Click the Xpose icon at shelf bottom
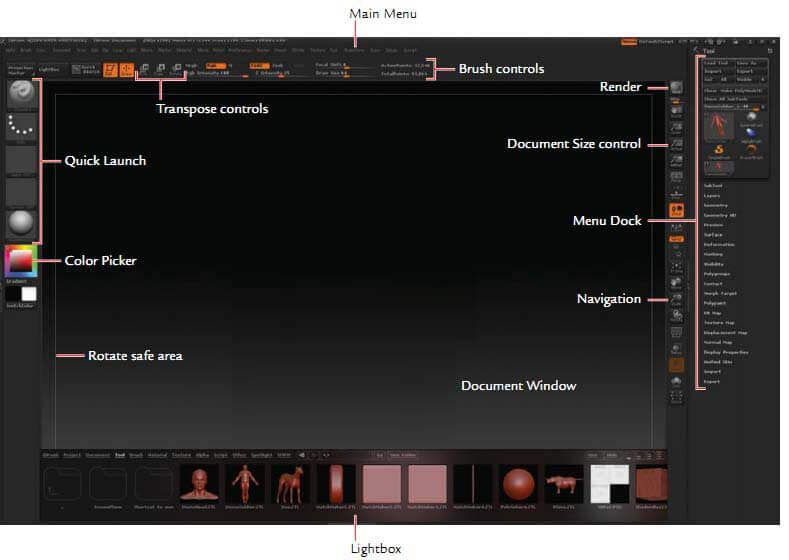Screen dimensions: 789x560 tap(676, 397)
